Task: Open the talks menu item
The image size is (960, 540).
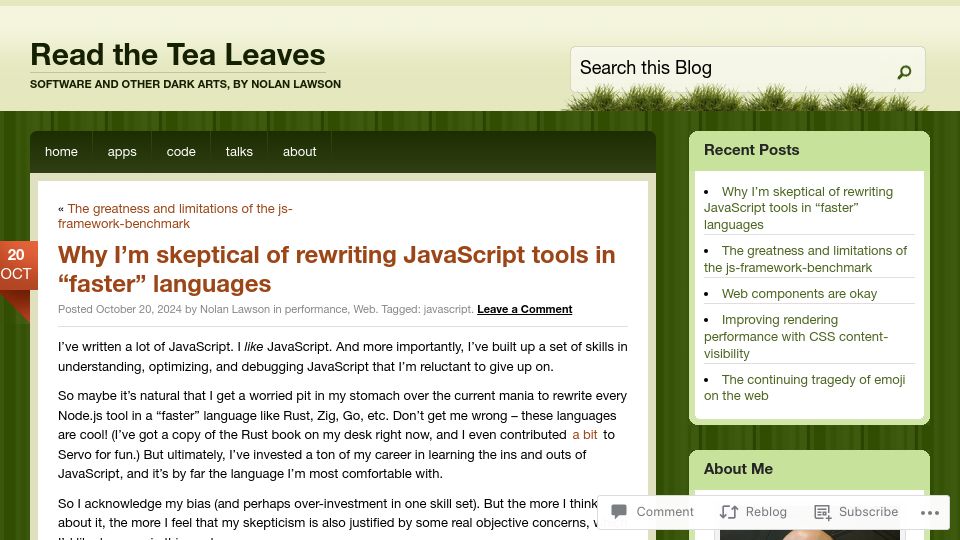Action: 239,152
